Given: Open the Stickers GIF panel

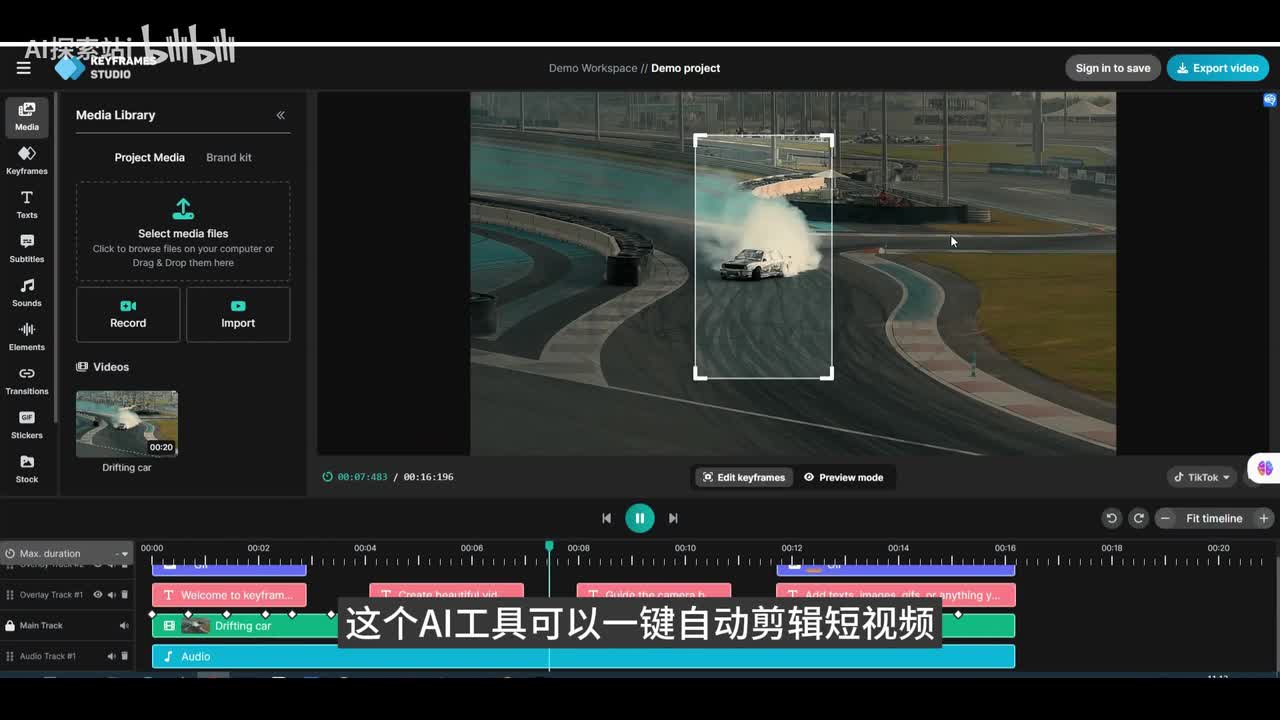Looking at the screenshot, I should 27,424.
